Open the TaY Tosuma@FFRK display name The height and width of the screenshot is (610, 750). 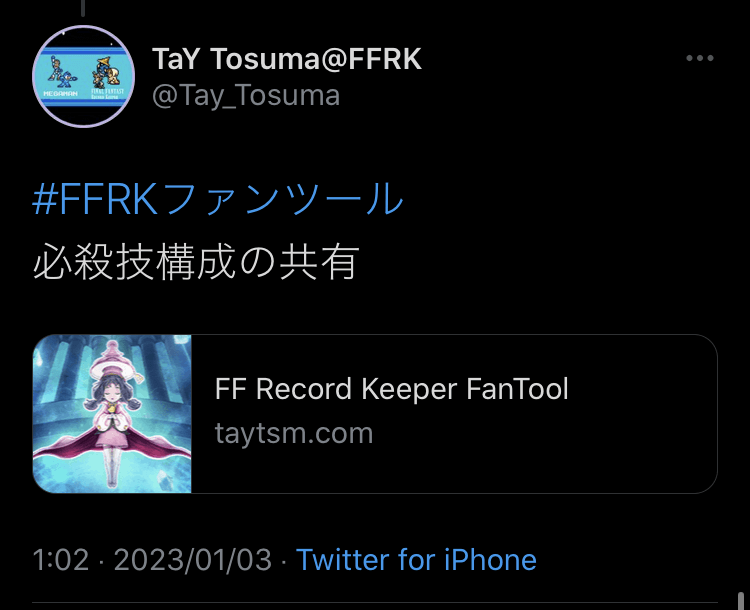tap(287, 59)
